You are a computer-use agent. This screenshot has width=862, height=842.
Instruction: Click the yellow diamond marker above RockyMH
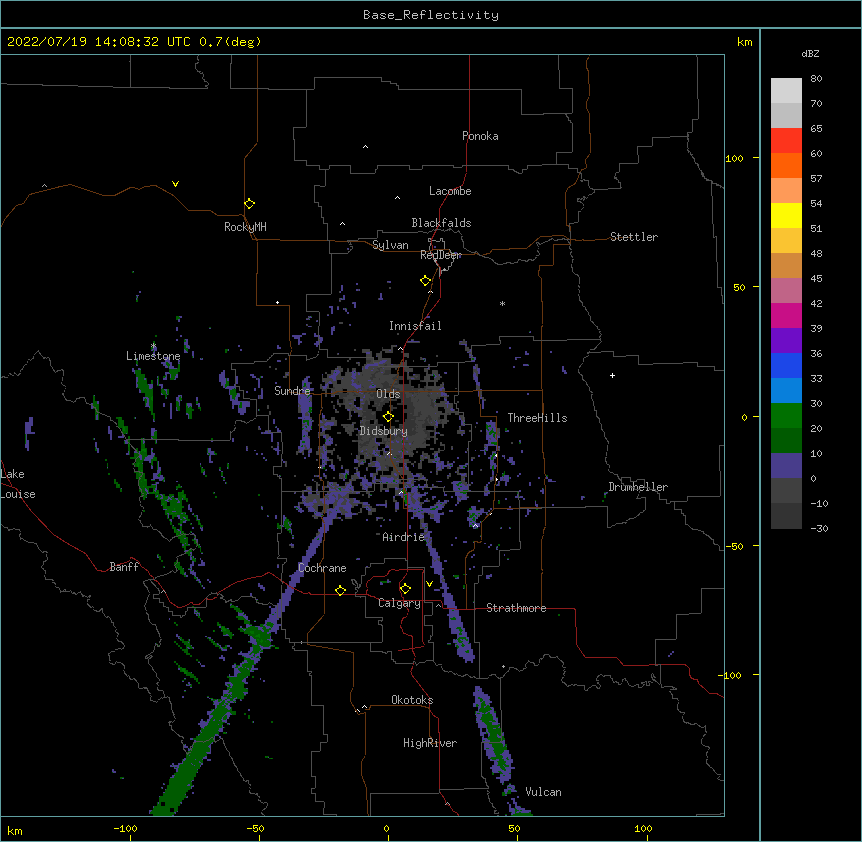[x=250, y=204]
